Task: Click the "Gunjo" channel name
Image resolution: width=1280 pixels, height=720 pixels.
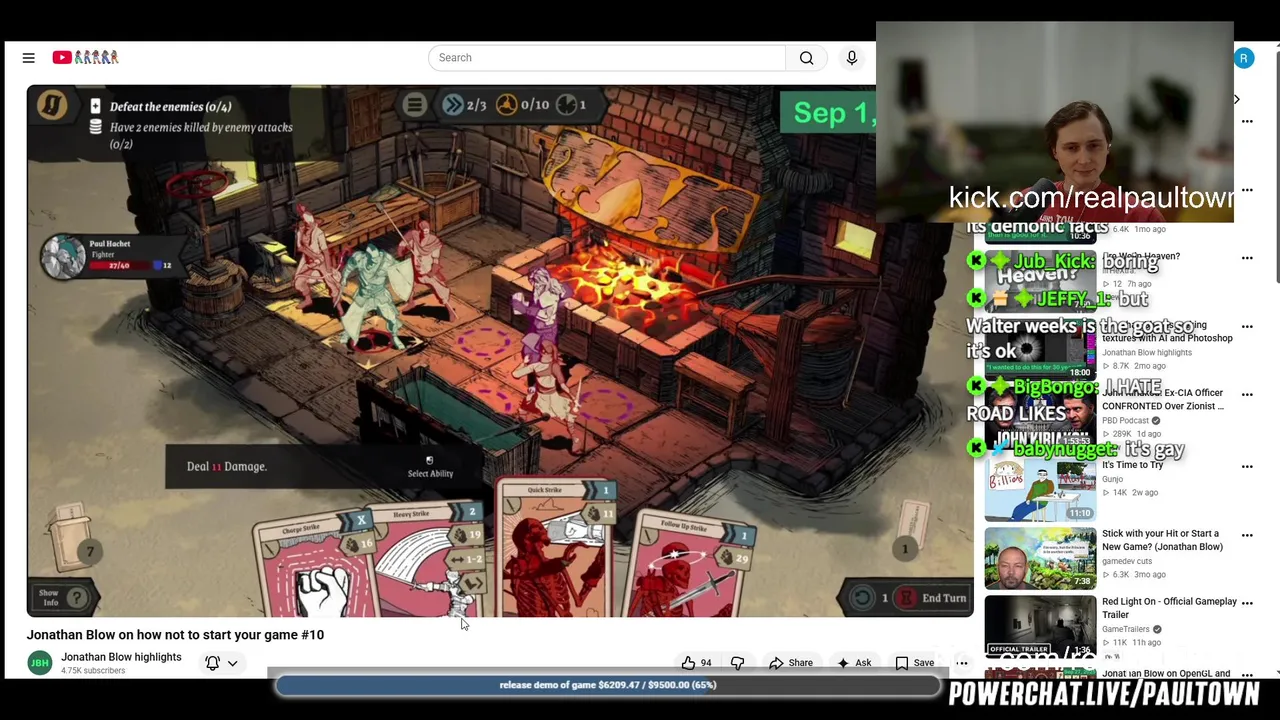Action: (1113, 479)
